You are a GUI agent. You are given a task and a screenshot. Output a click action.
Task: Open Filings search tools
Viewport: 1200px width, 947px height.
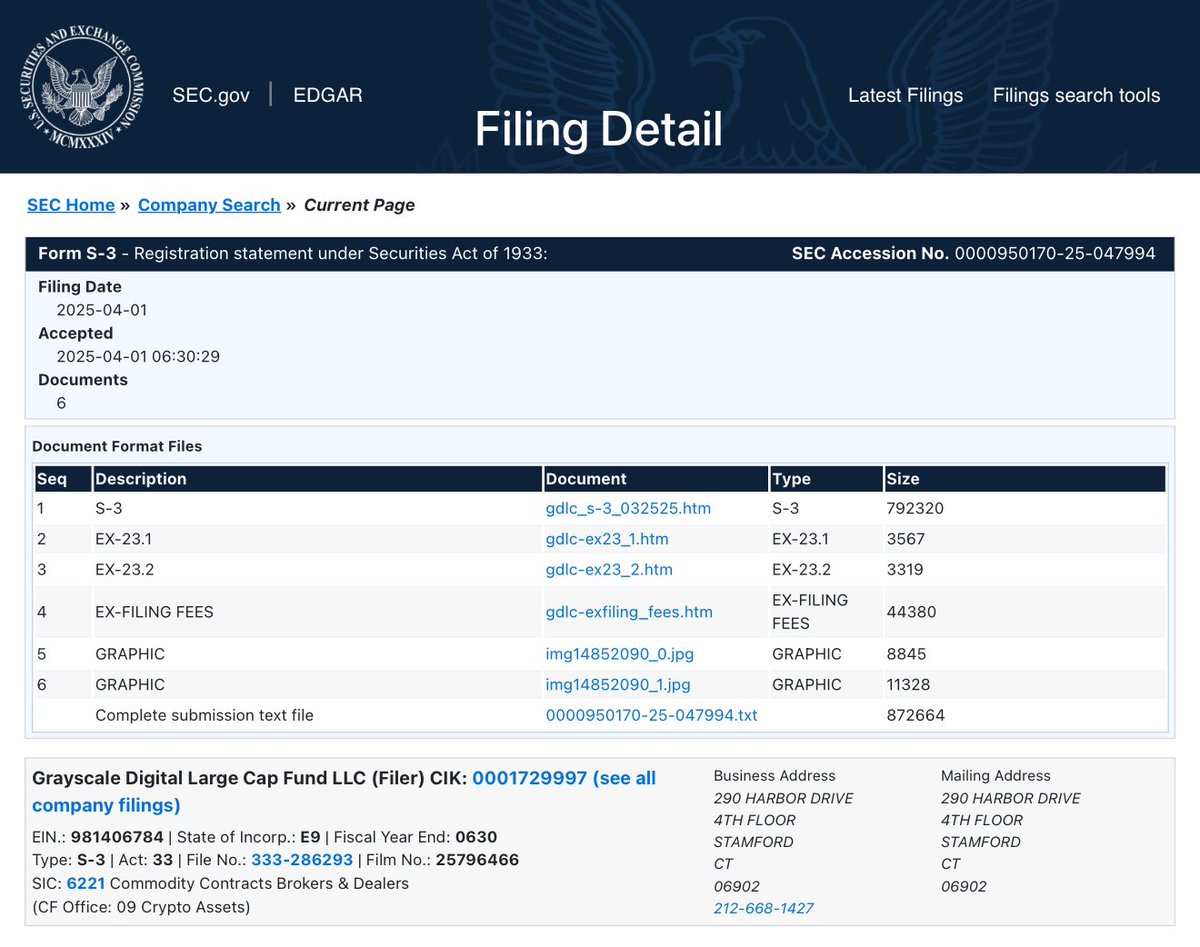coord(1076,95)
